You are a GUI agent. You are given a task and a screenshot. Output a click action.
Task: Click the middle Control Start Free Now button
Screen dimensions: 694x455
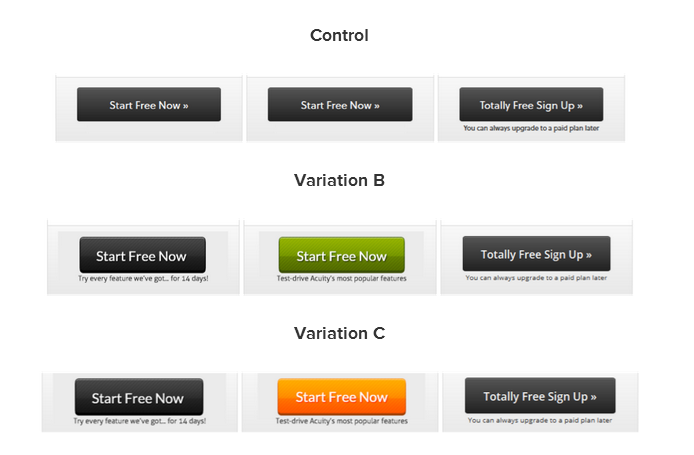[340, 104]
